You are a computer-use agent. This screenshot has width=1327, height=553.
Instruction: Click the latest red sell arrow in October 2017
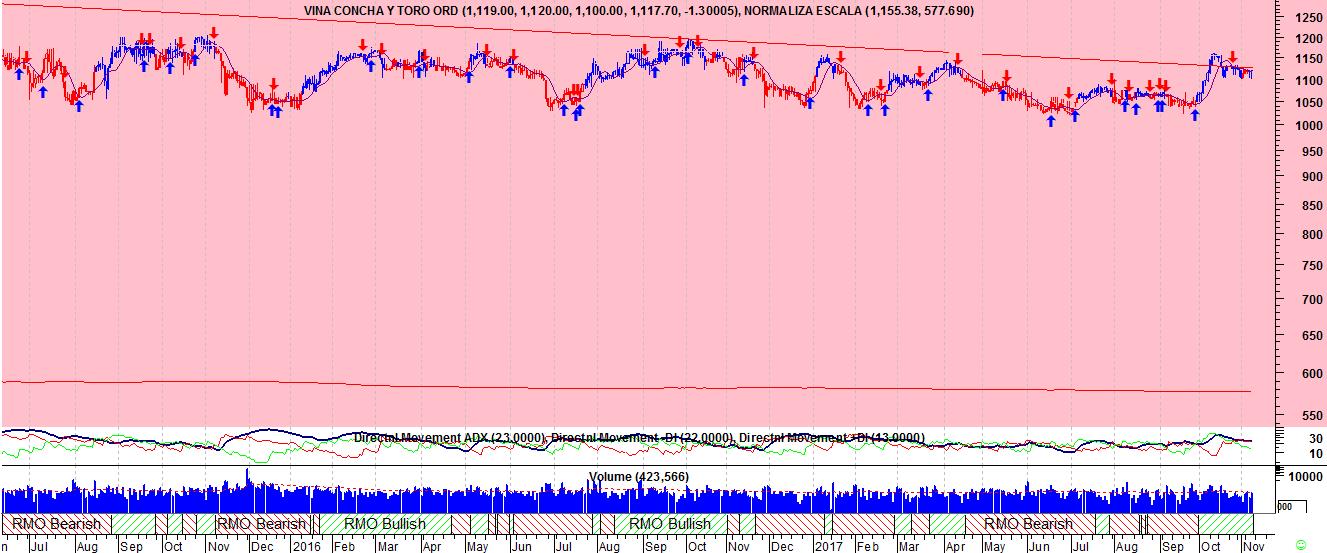[1233, 57]
